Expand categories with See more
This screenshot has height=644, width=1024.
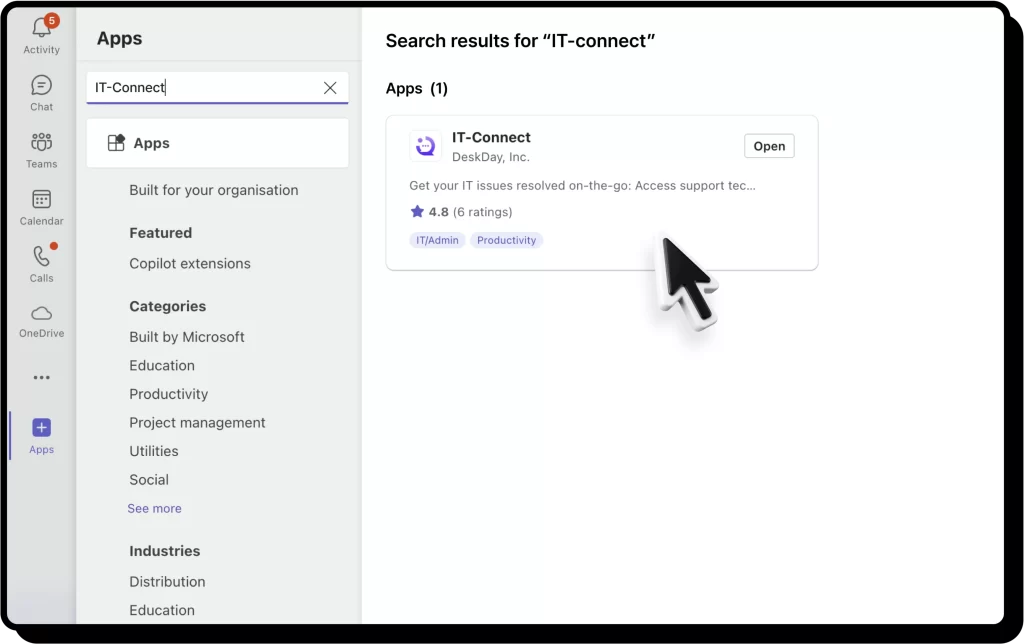154,508
